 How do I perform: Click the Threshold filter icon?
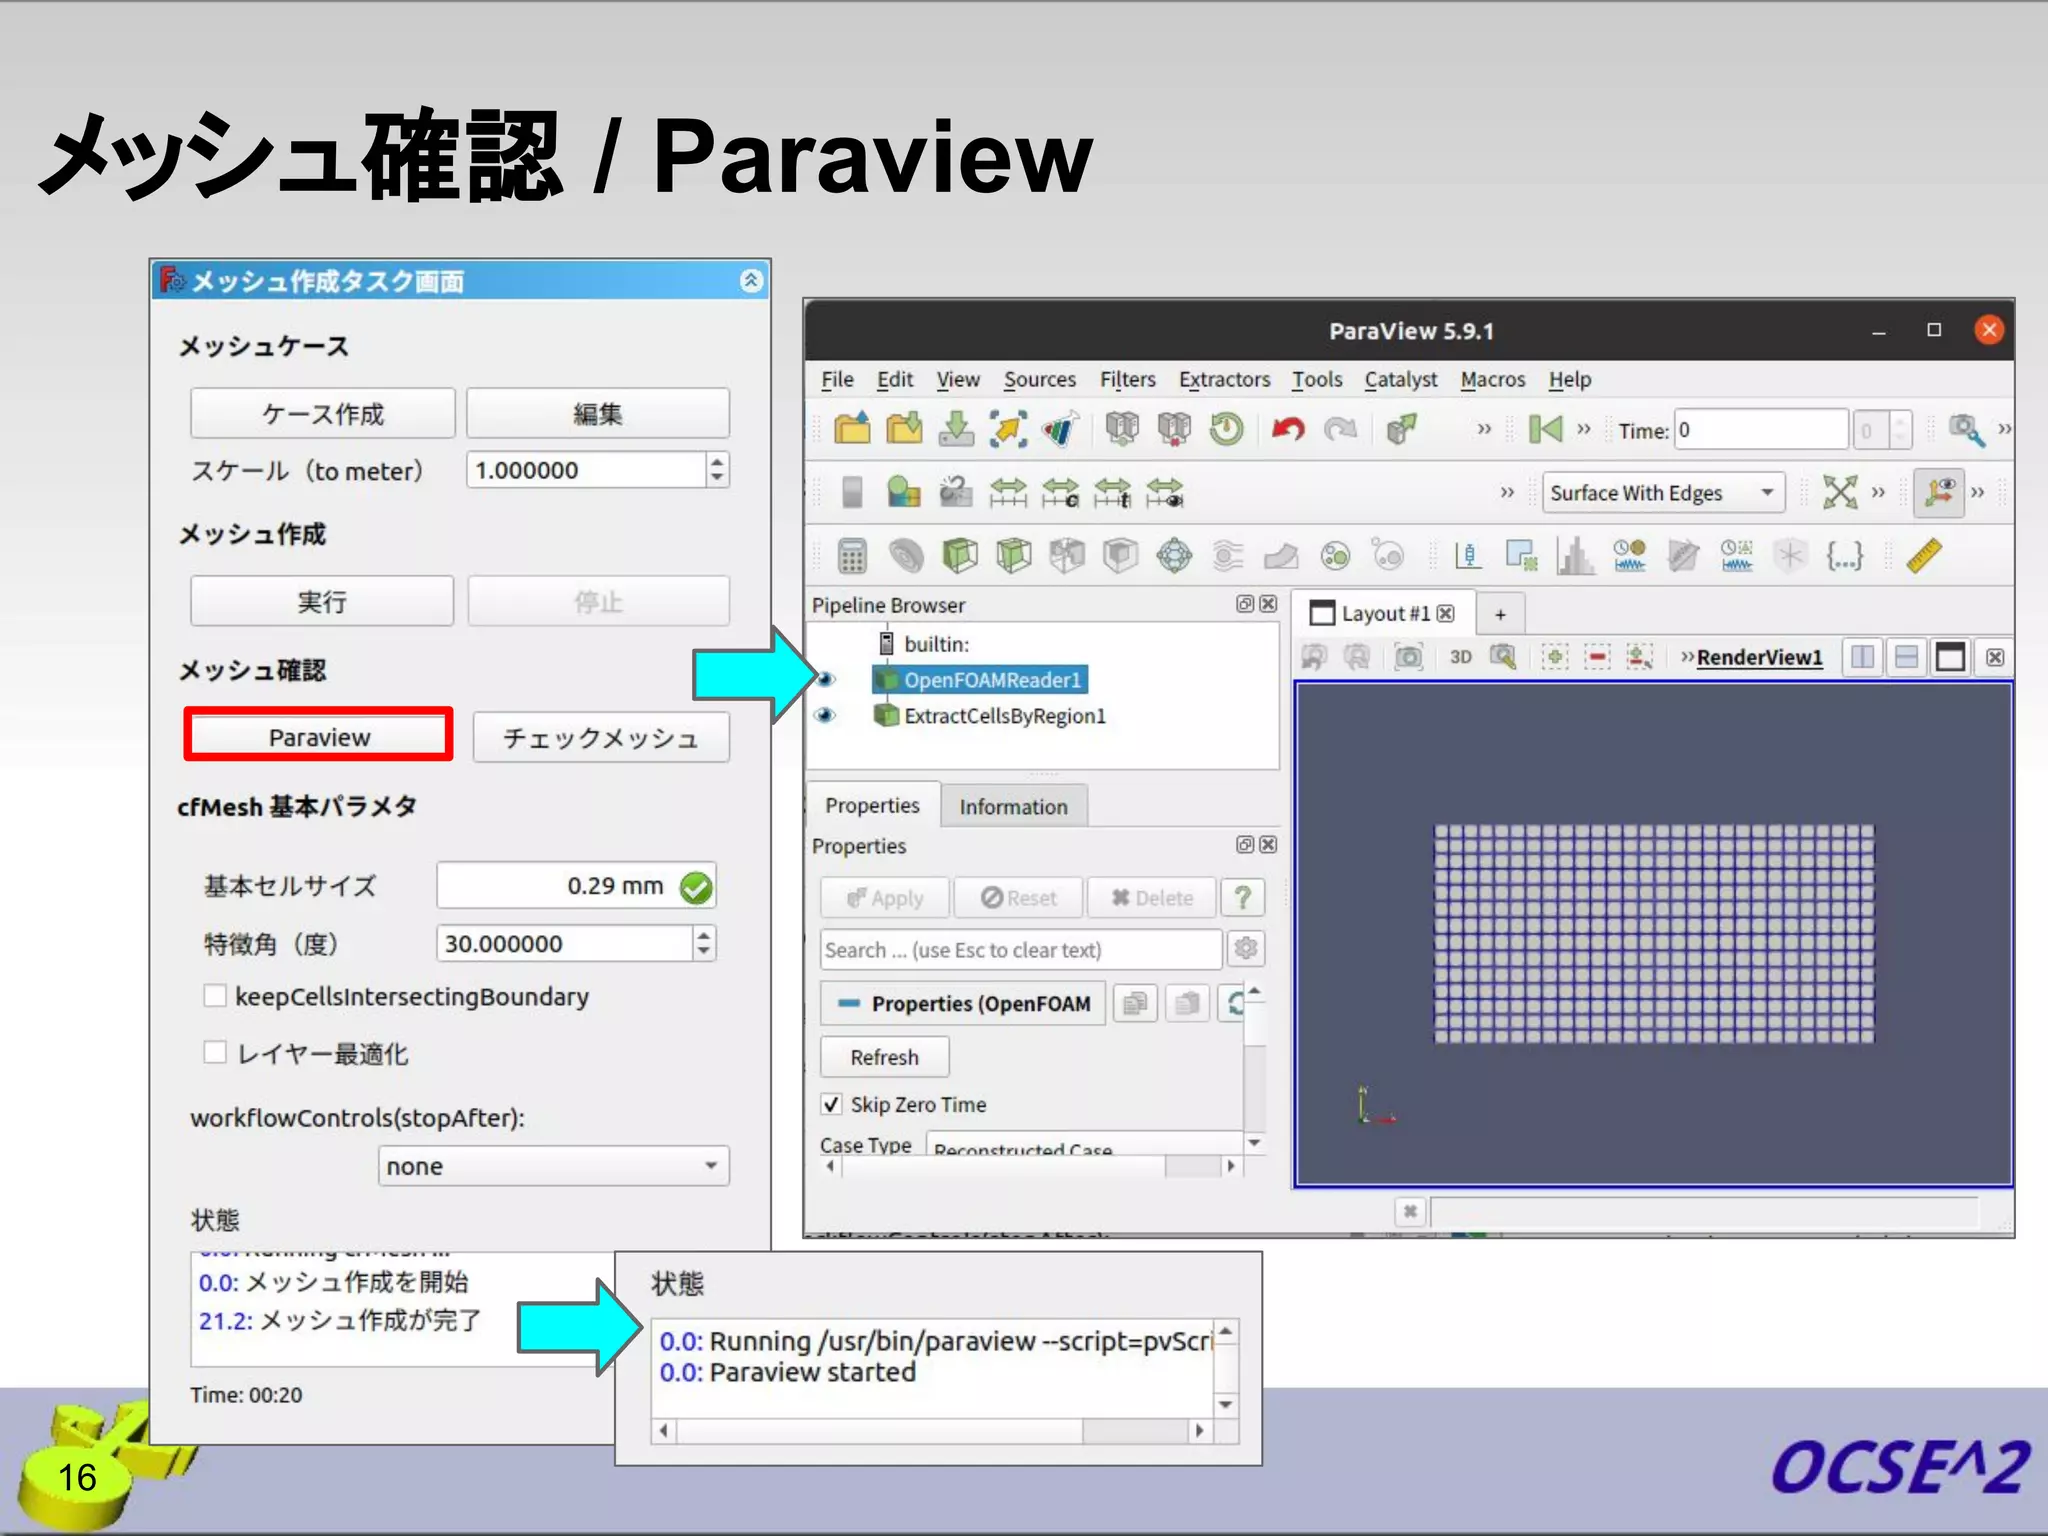(x=1067, y=555)
